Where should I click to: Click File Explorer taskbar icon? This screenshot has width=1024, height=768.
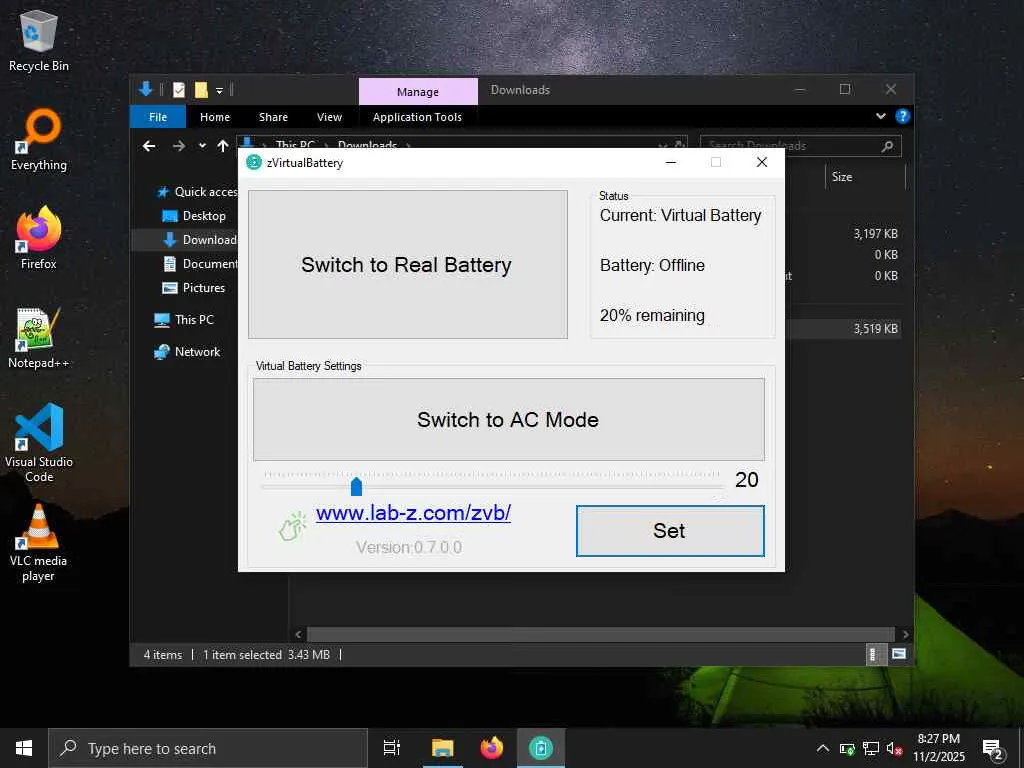442,748
